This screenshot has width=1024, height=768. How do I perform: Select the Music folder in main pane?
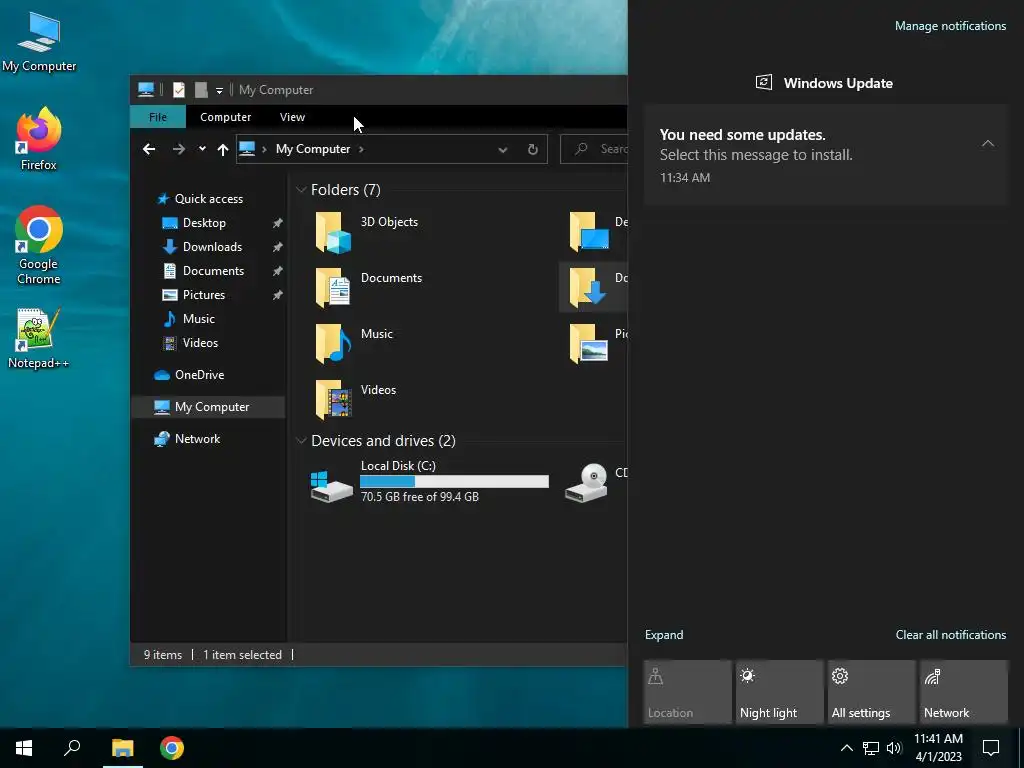pyautogui.click(x=355, y=344)
